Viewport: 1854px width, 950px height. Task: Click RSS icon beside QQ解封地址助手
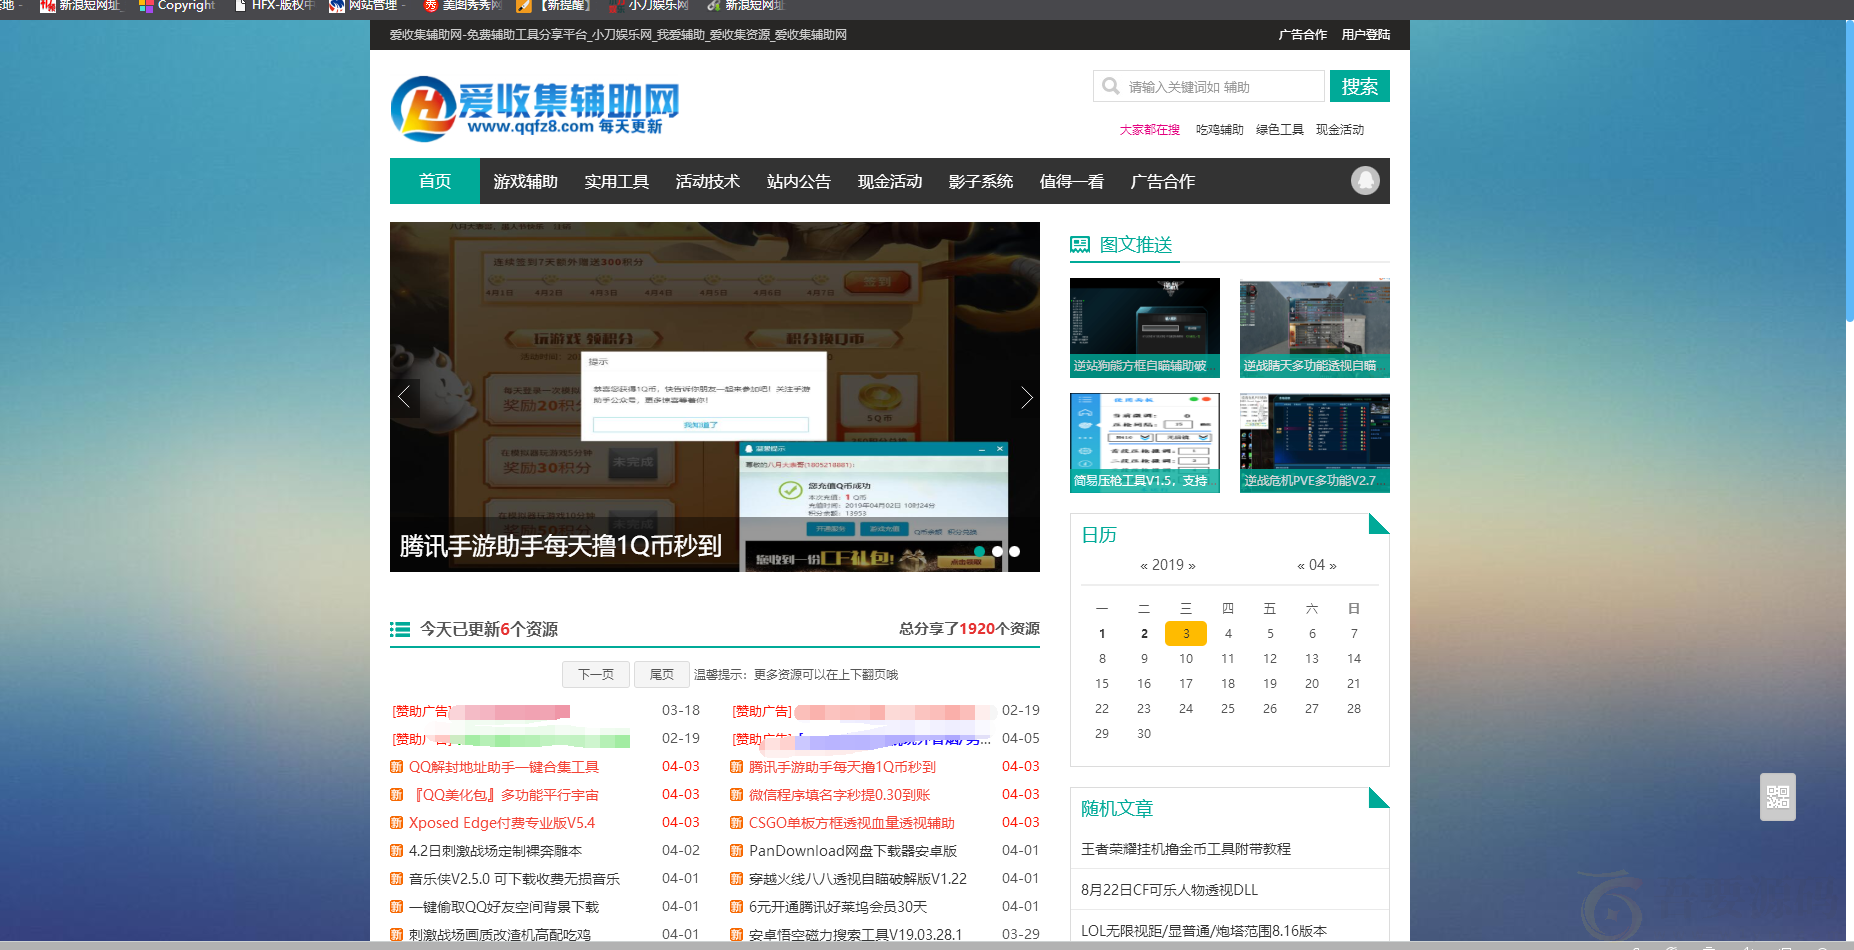click(396, 767)
